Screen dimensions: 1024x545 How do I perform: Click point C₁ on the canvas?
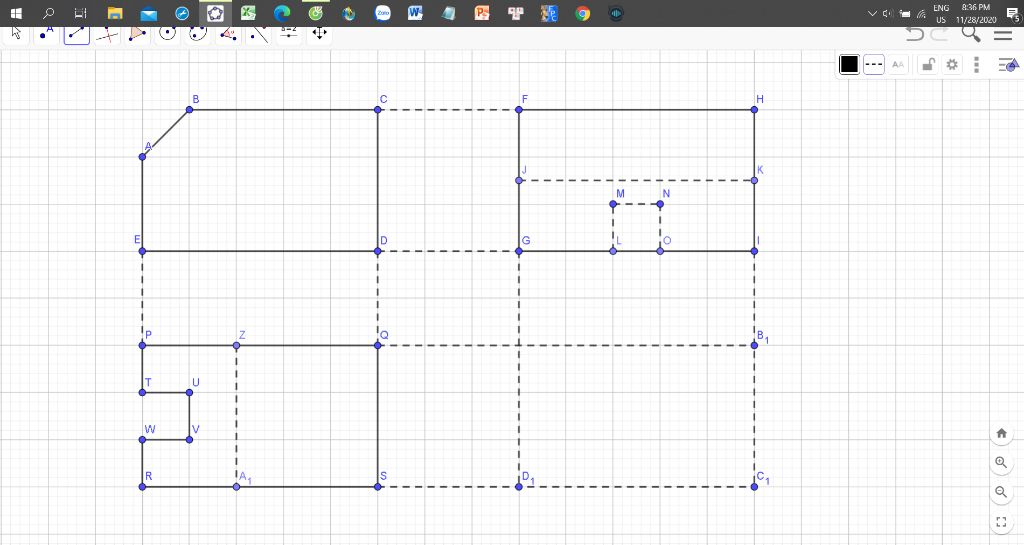point(754,487)
